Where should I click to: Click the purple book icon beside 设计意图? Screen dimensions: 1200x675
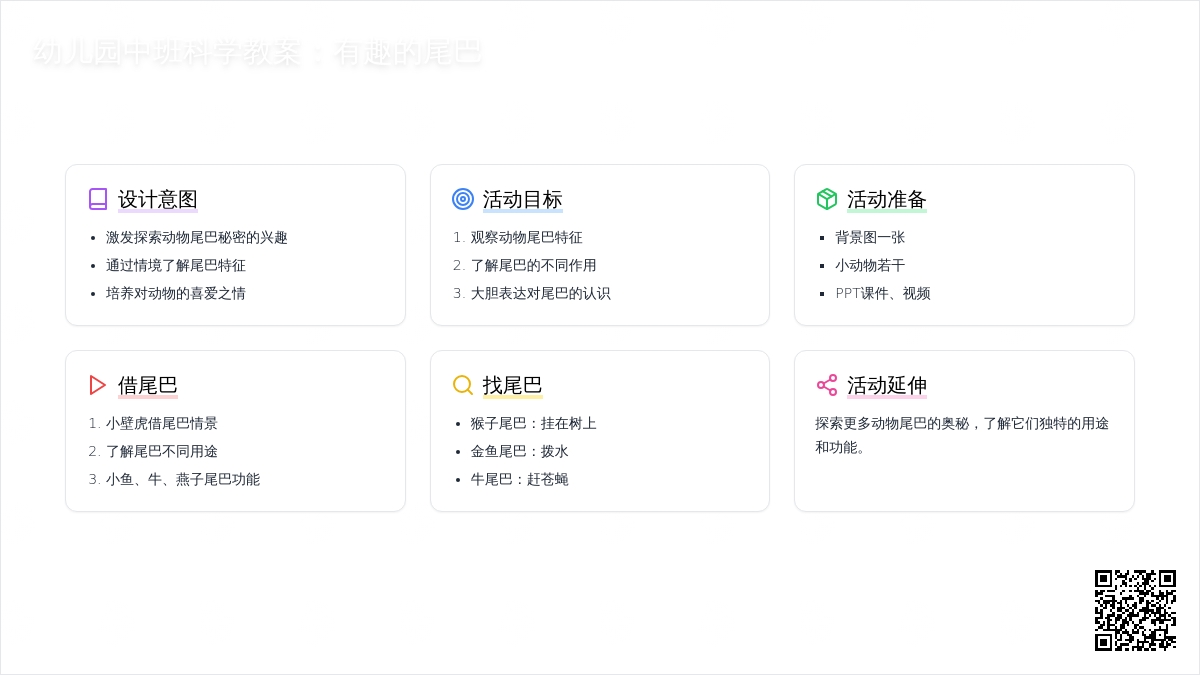pyautogui.click(x=98, y=199)
